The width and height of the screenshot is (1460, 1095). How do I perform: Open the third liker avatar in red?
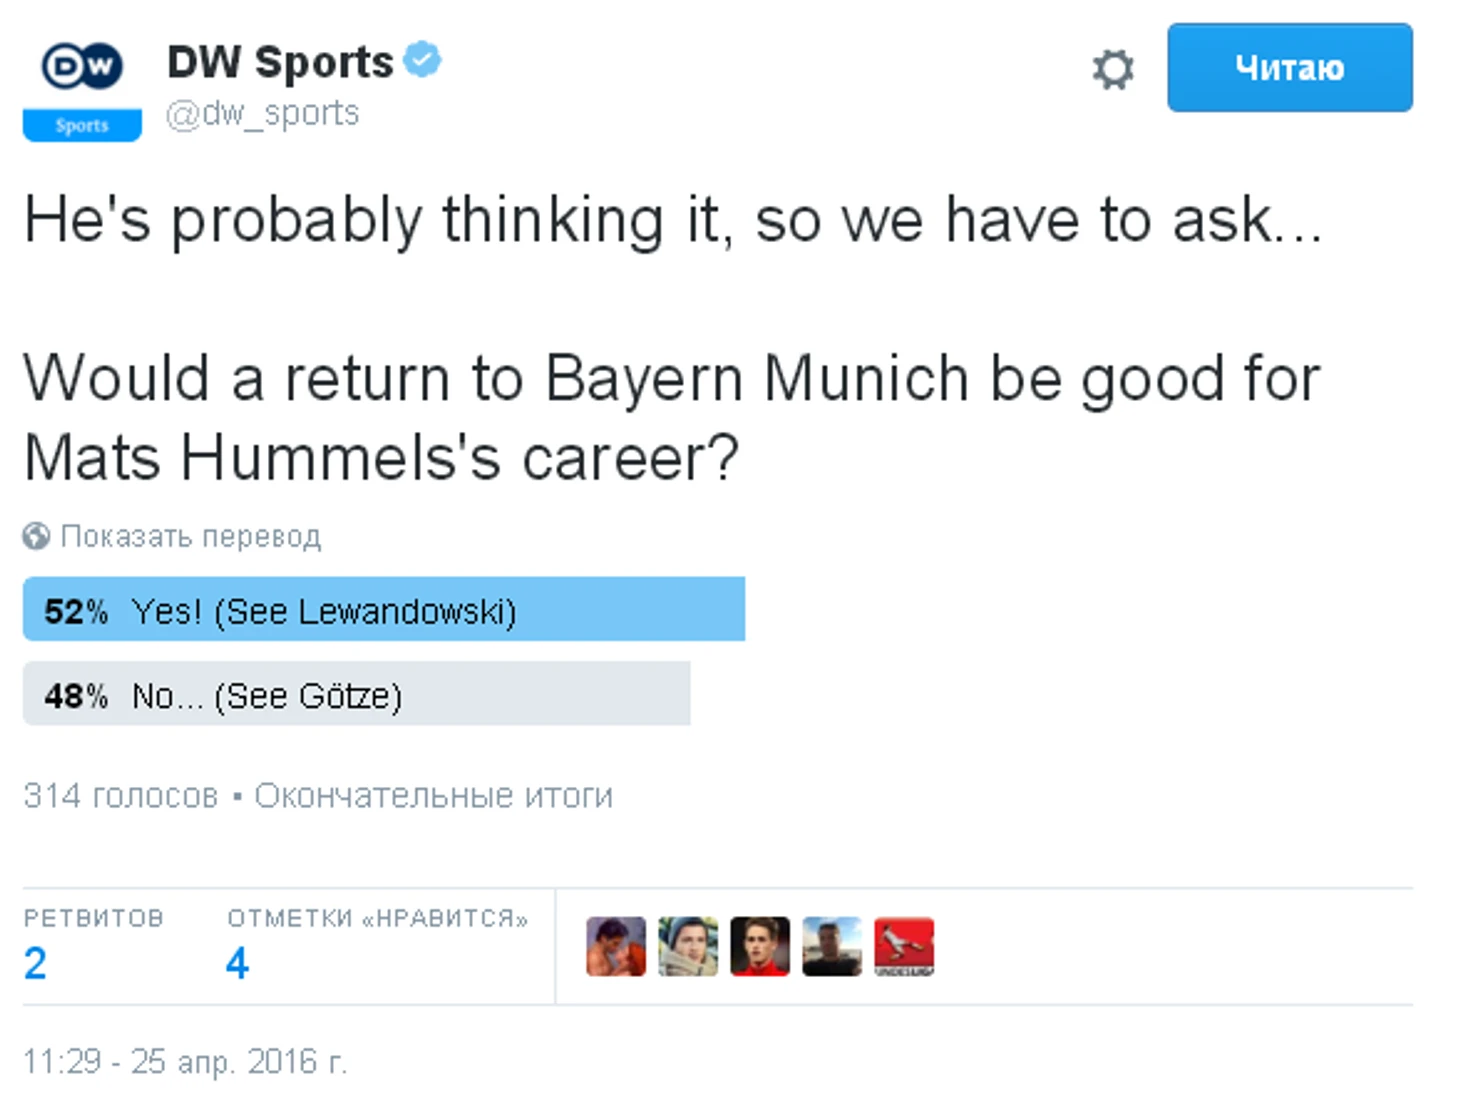pyautogui.click(x=760, y=946)
